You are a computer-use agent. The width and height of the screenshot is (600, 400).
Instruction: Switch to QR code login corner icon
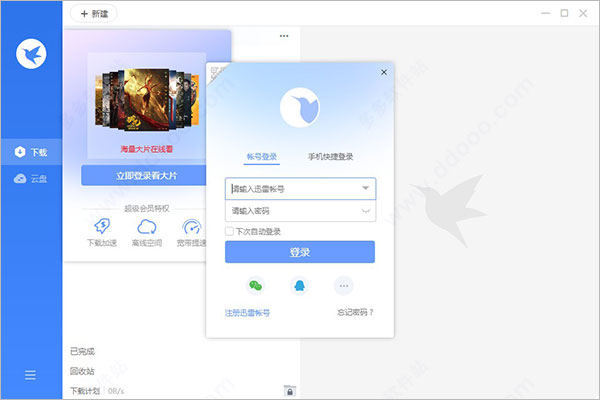(217, 73)
